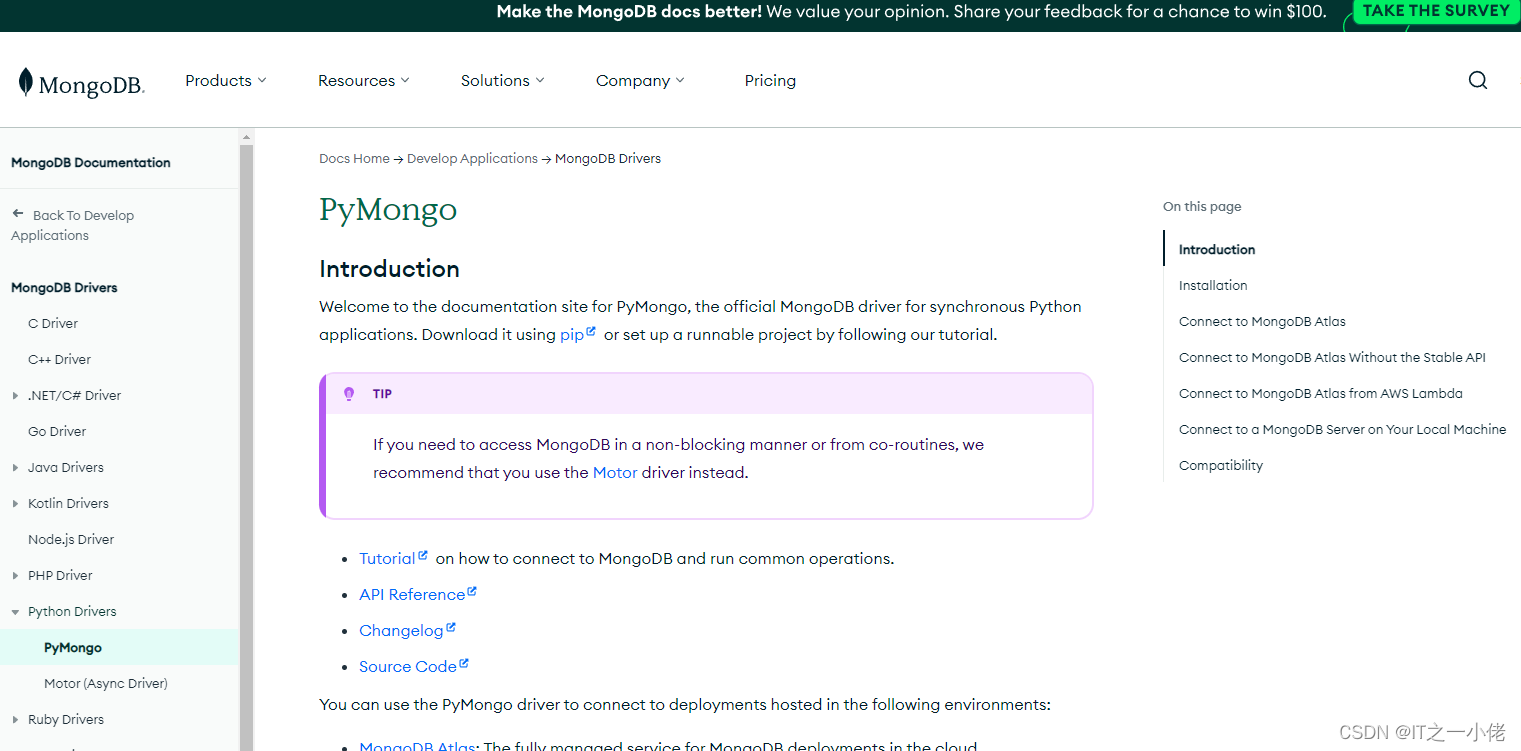Open the MongoDB Drivers breadcrumb
Viewport: 1521px width, 751px height.
pos(608,158)
